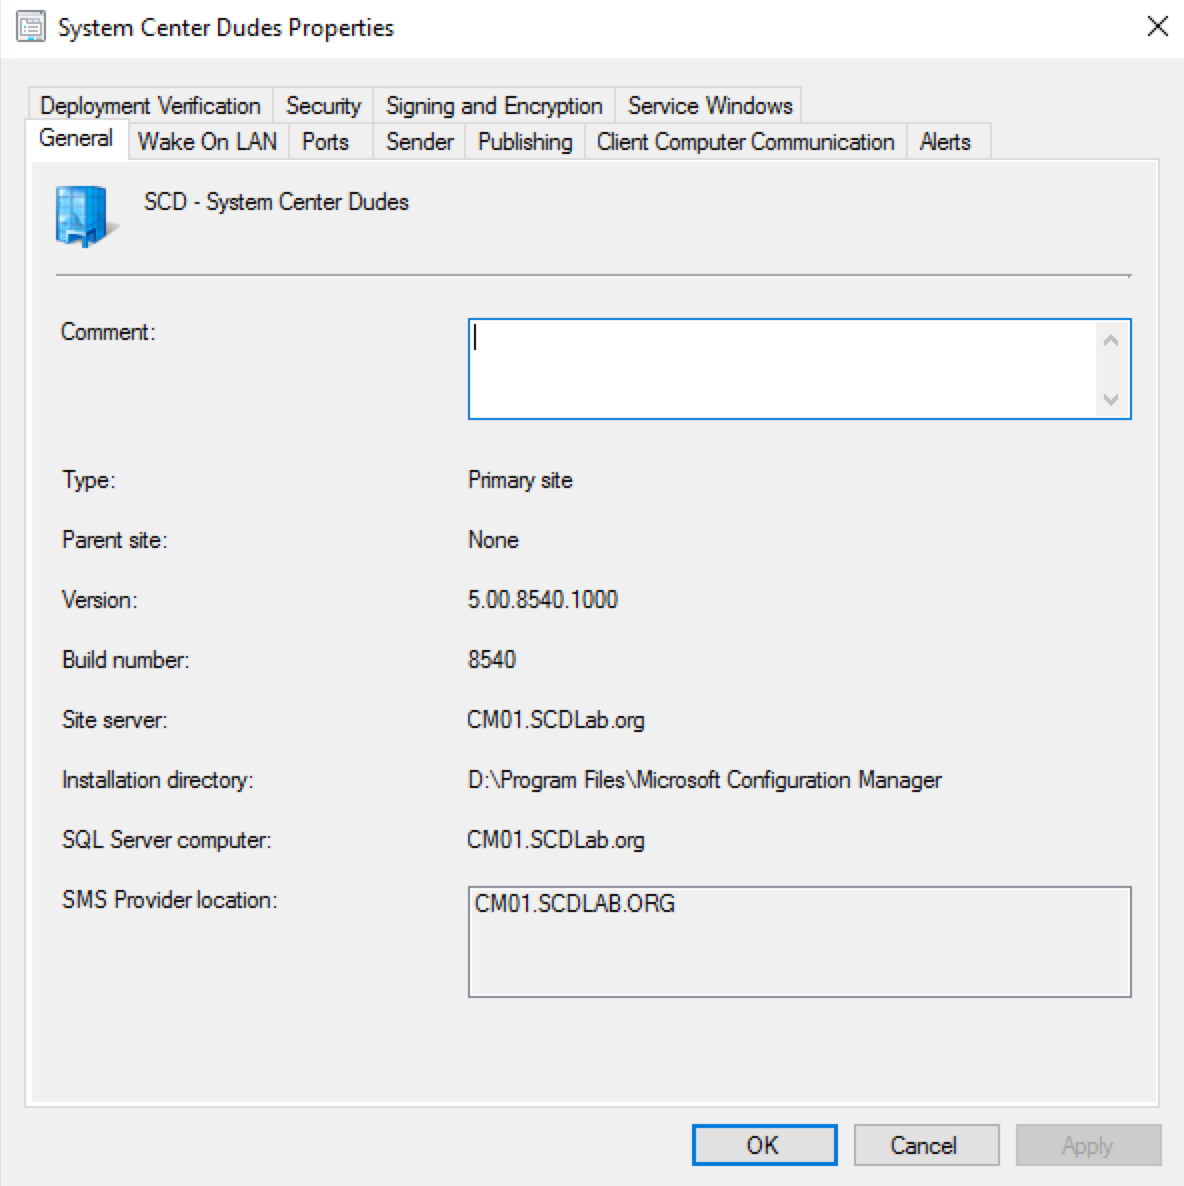Viewport: 1184px width, 1186px height.
Task: Click the Comment box scroll up arrow
Action: 1111,340
